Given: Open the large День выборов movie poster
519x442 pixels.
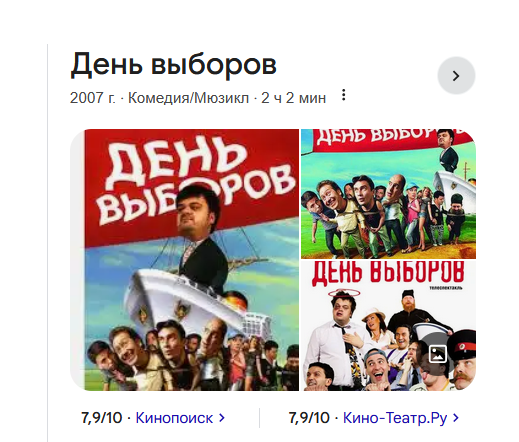Looking at the screenshot, I should tap(185, 260).
